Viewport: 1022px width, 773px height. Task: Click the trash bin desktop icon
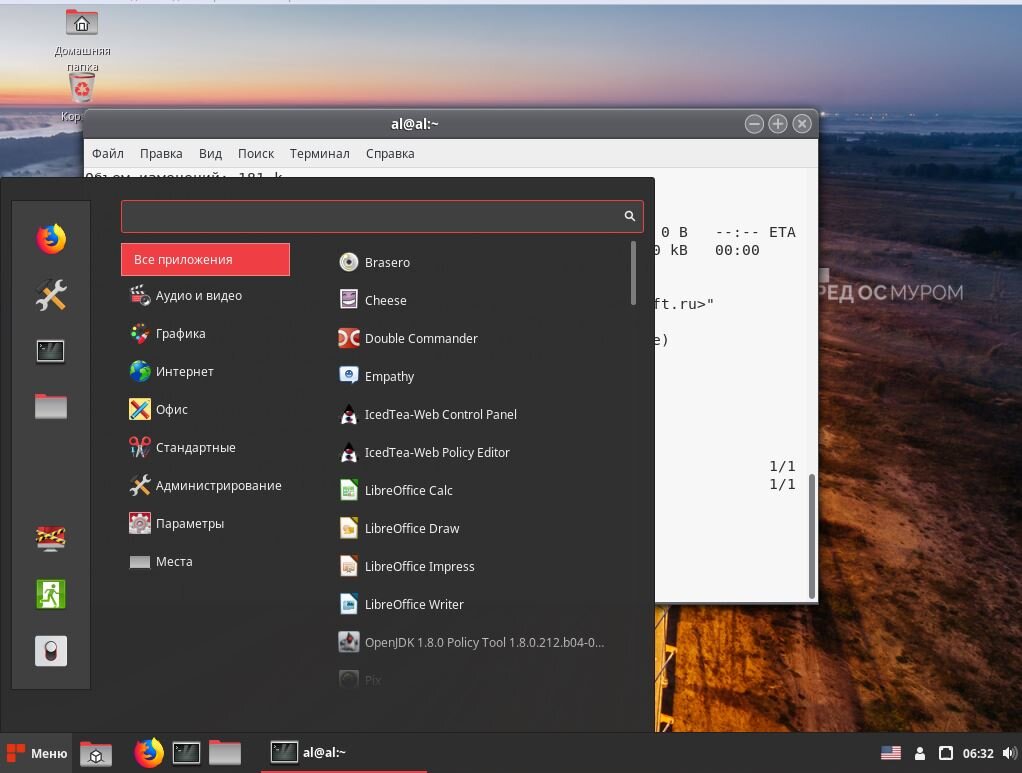[81, 87]
